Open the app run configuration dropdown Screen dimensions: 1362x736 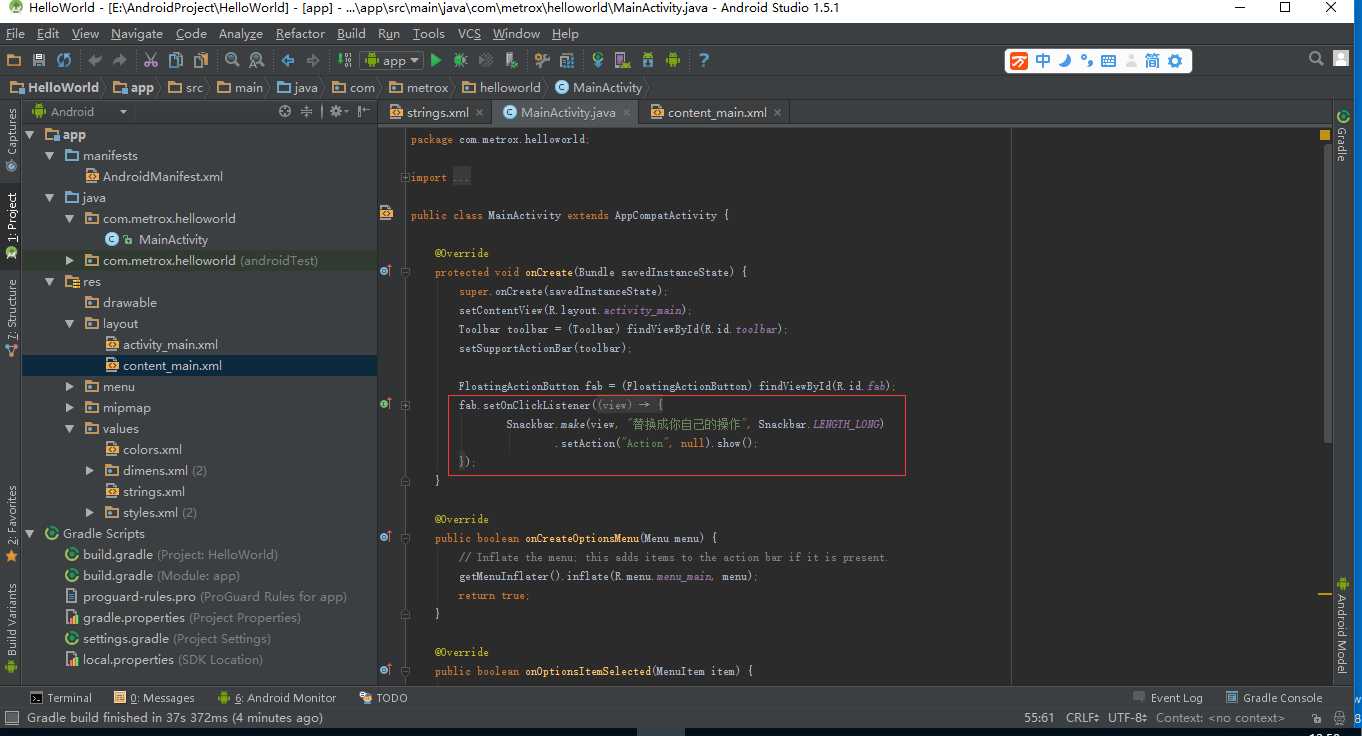coord(392,61)
